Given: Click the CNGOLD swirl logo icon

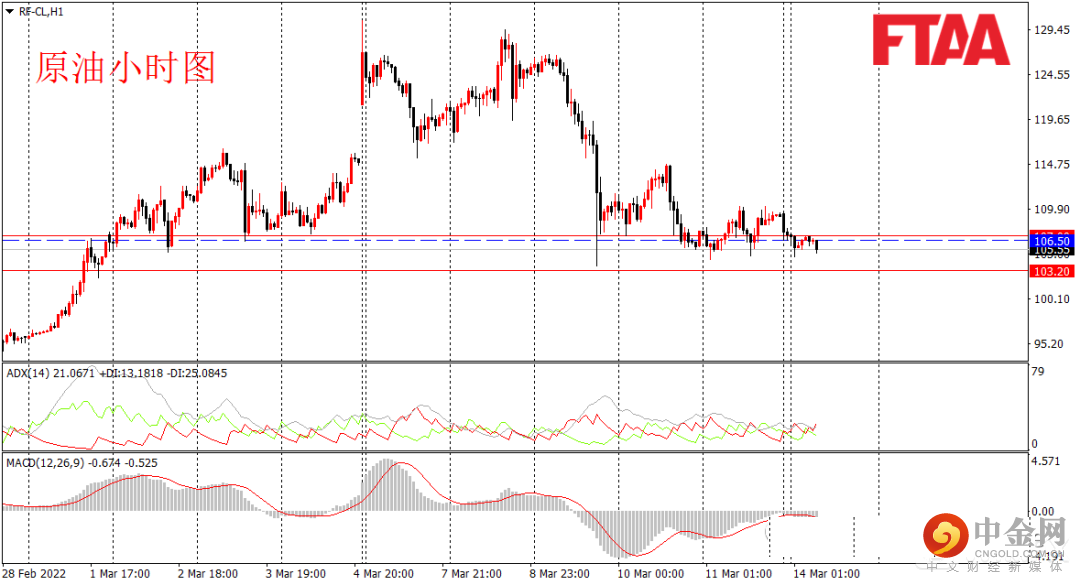Looking at the screenshot, I should (x=946, y=535).
